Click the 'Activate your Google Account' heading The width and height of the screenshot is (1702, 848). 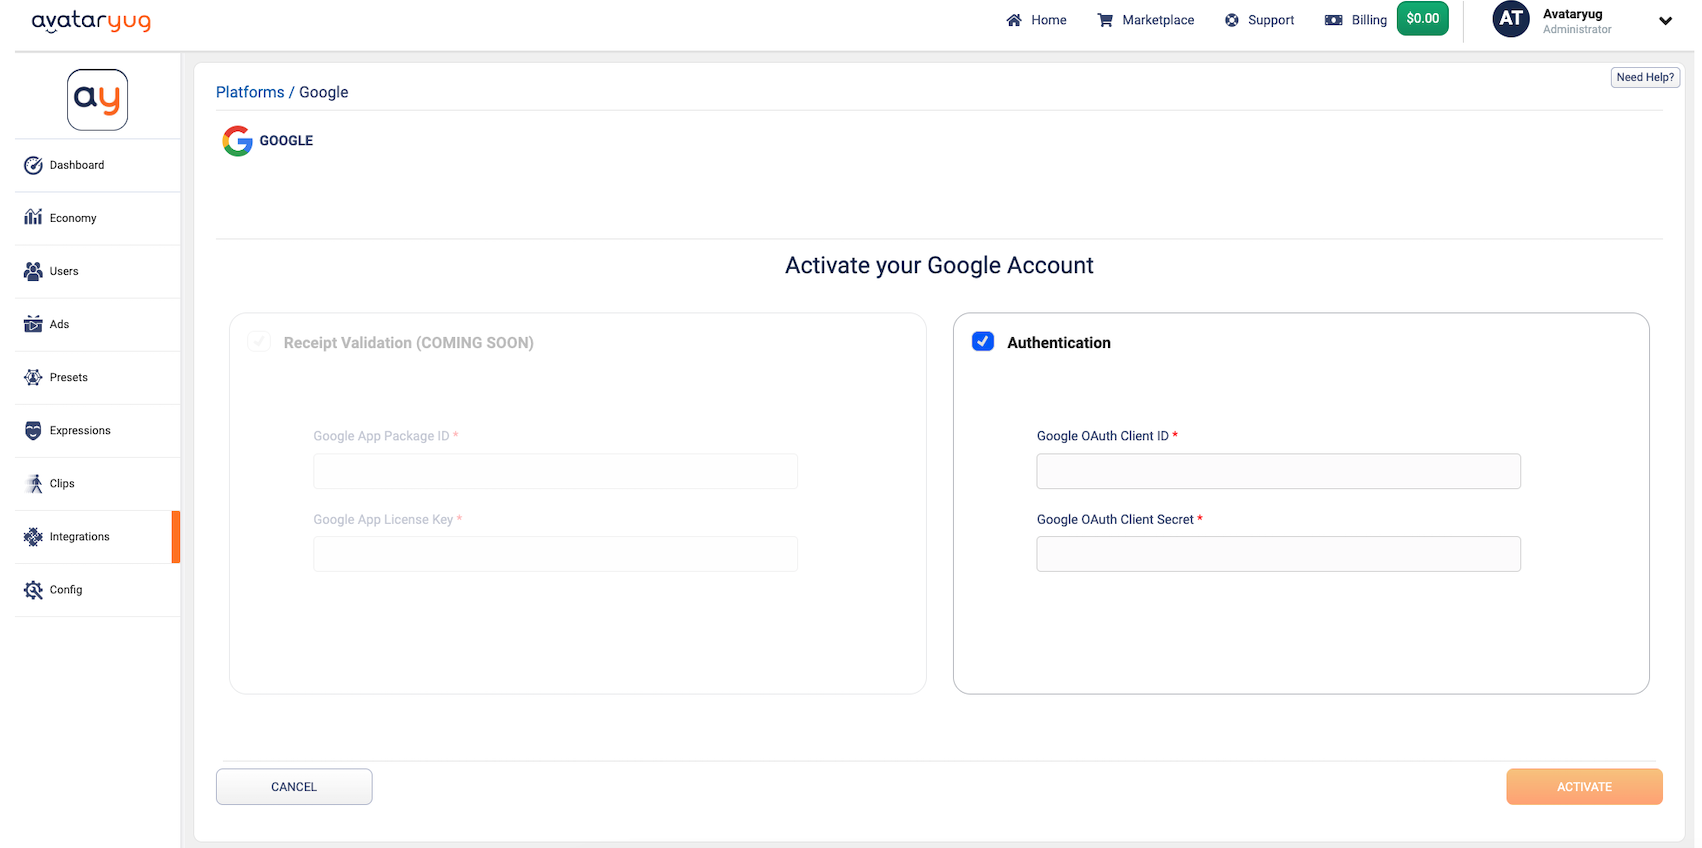click(x=939, y=266)
